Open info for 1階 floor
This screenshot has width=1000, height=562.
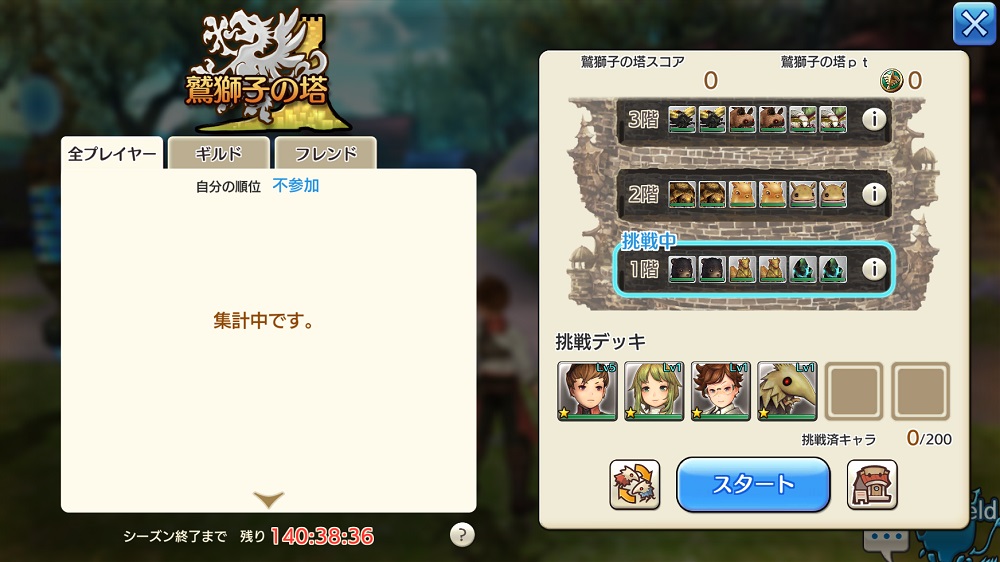874,269
